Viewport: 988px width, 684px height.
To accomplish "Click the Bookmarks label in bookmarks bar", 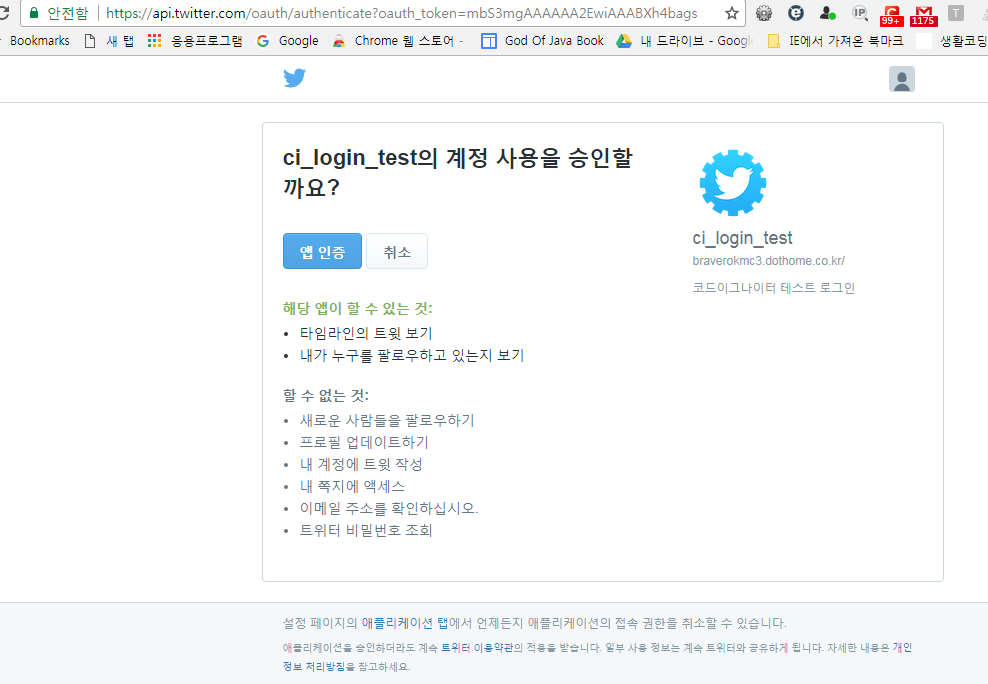I will tap(40, 41).
